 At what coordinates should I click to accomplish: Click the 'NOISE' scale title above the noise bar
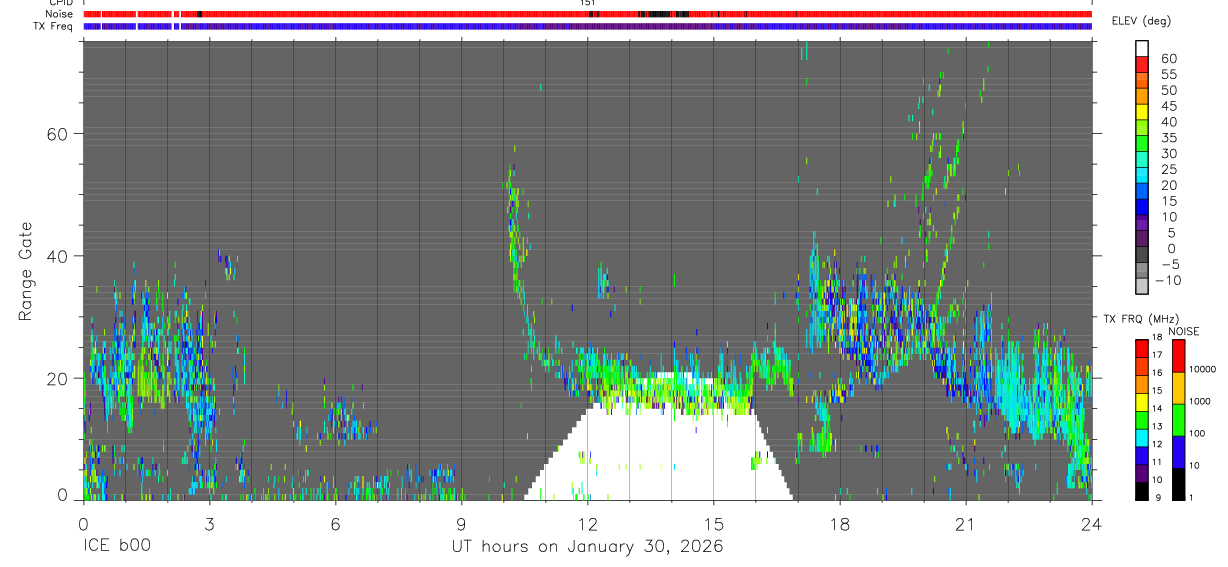(1184, 331)
